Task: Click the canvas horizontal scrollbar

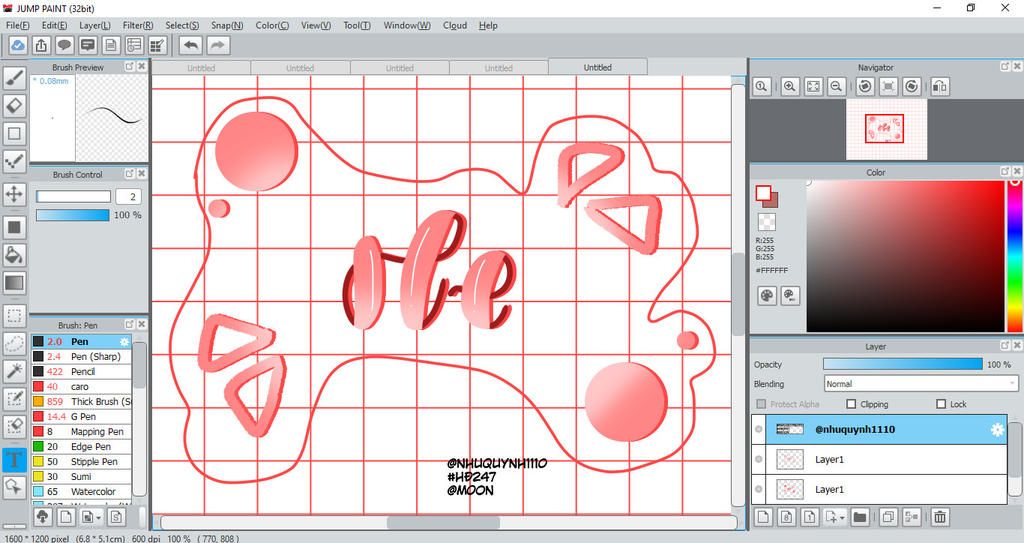Action: click(x=444, y=523)
